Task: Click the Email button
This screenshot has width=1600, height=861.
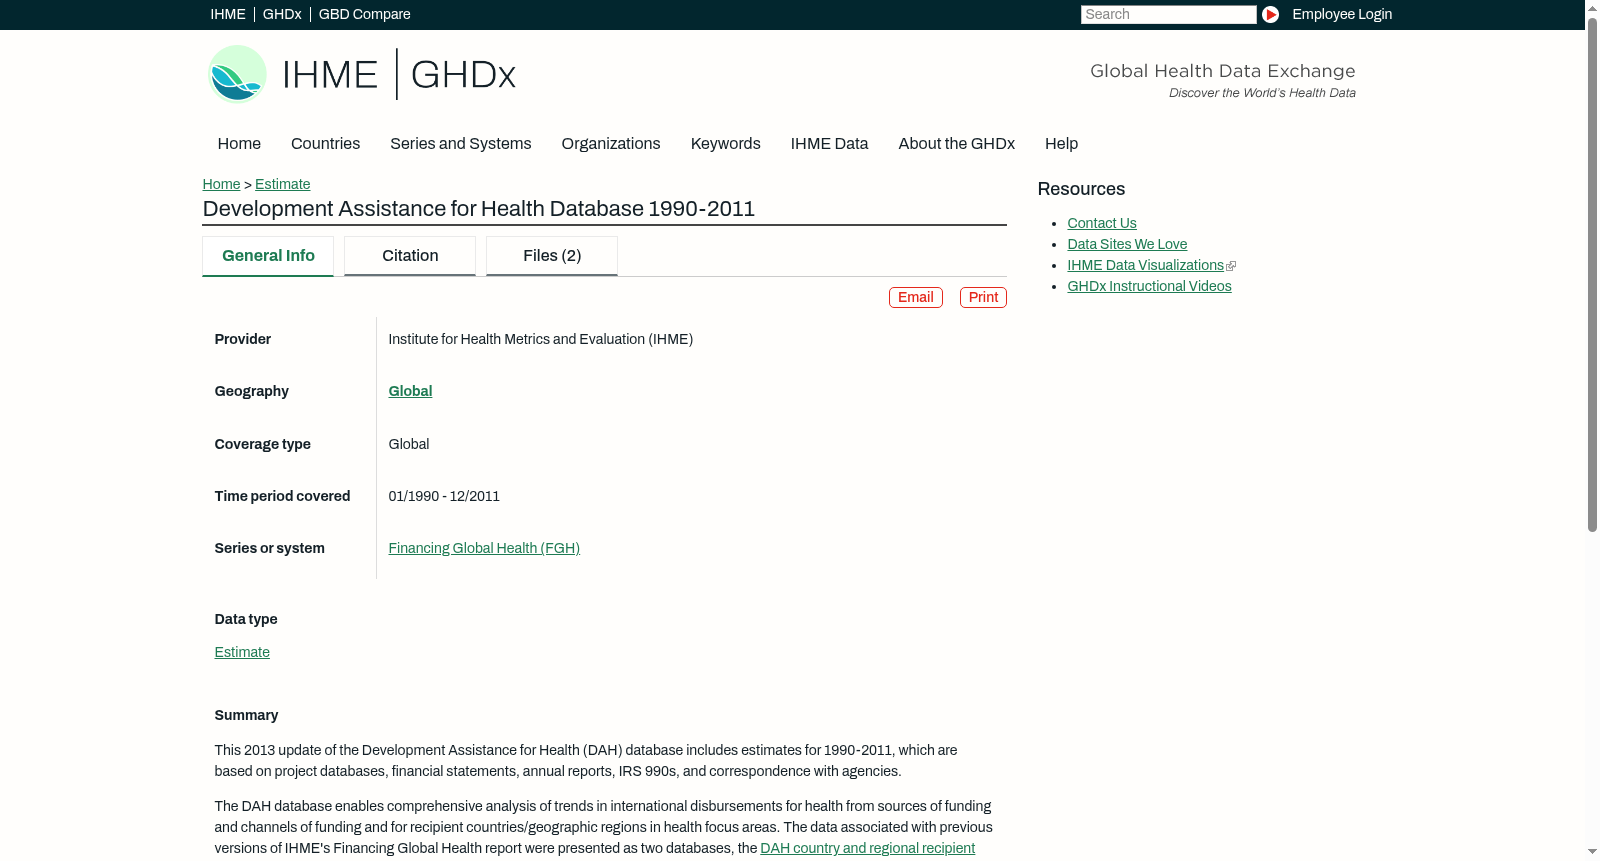Action: click(x=916, y=298)
